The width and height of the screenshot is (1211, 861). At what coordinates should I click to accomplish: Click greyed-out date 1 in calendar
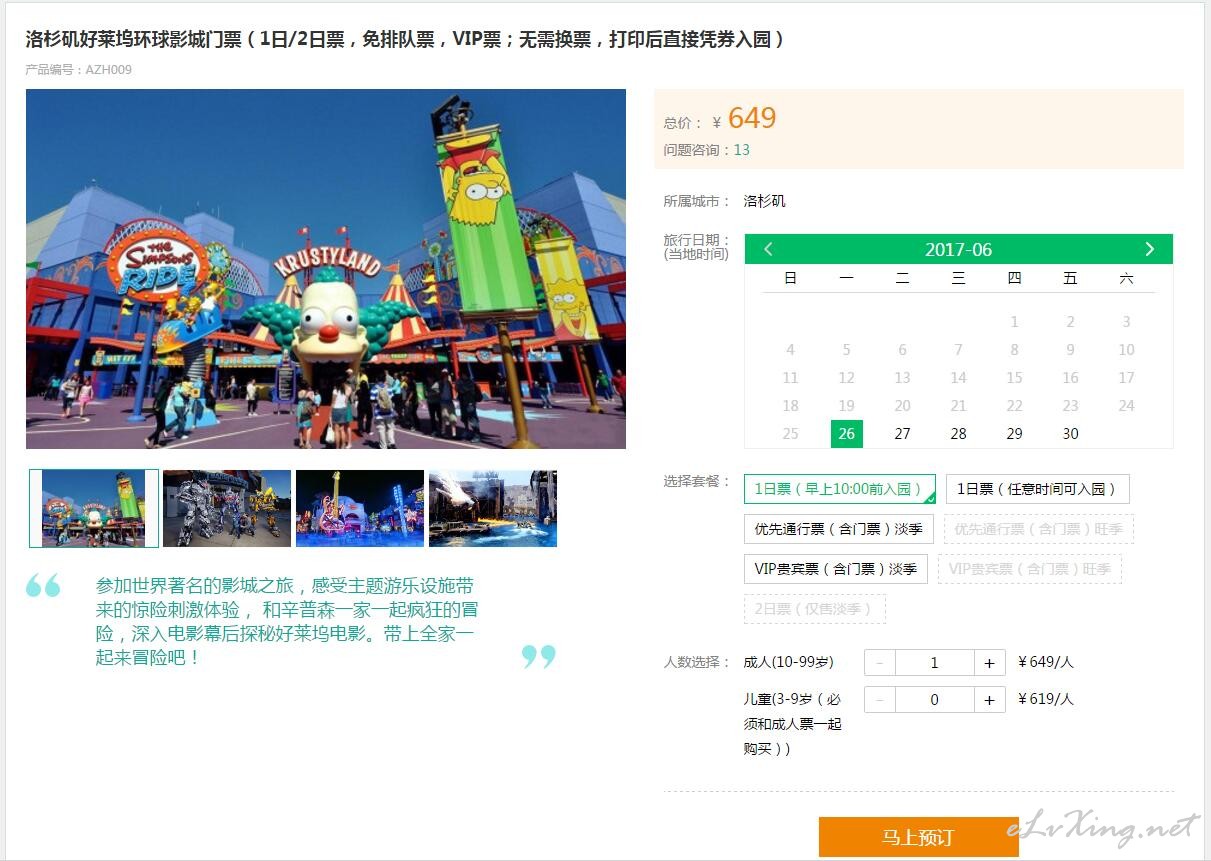[1014, 321]
